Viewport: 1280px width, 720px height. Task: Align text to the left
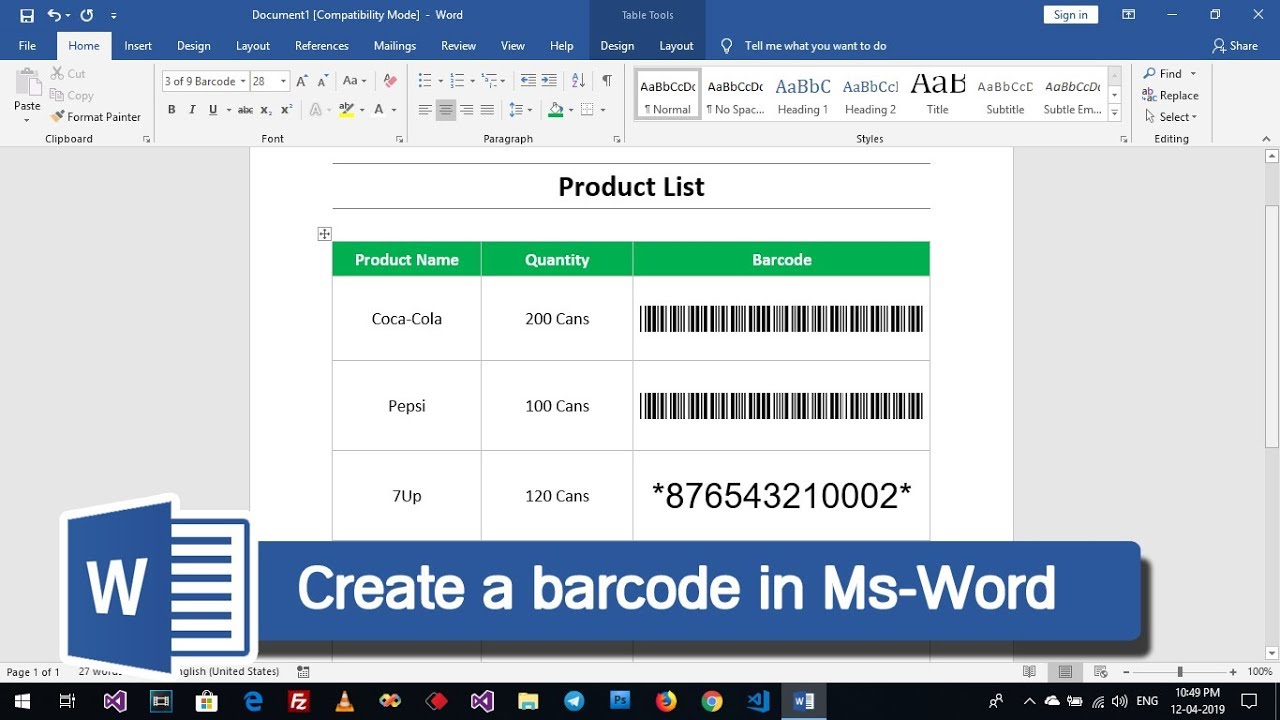click(425, 110)
